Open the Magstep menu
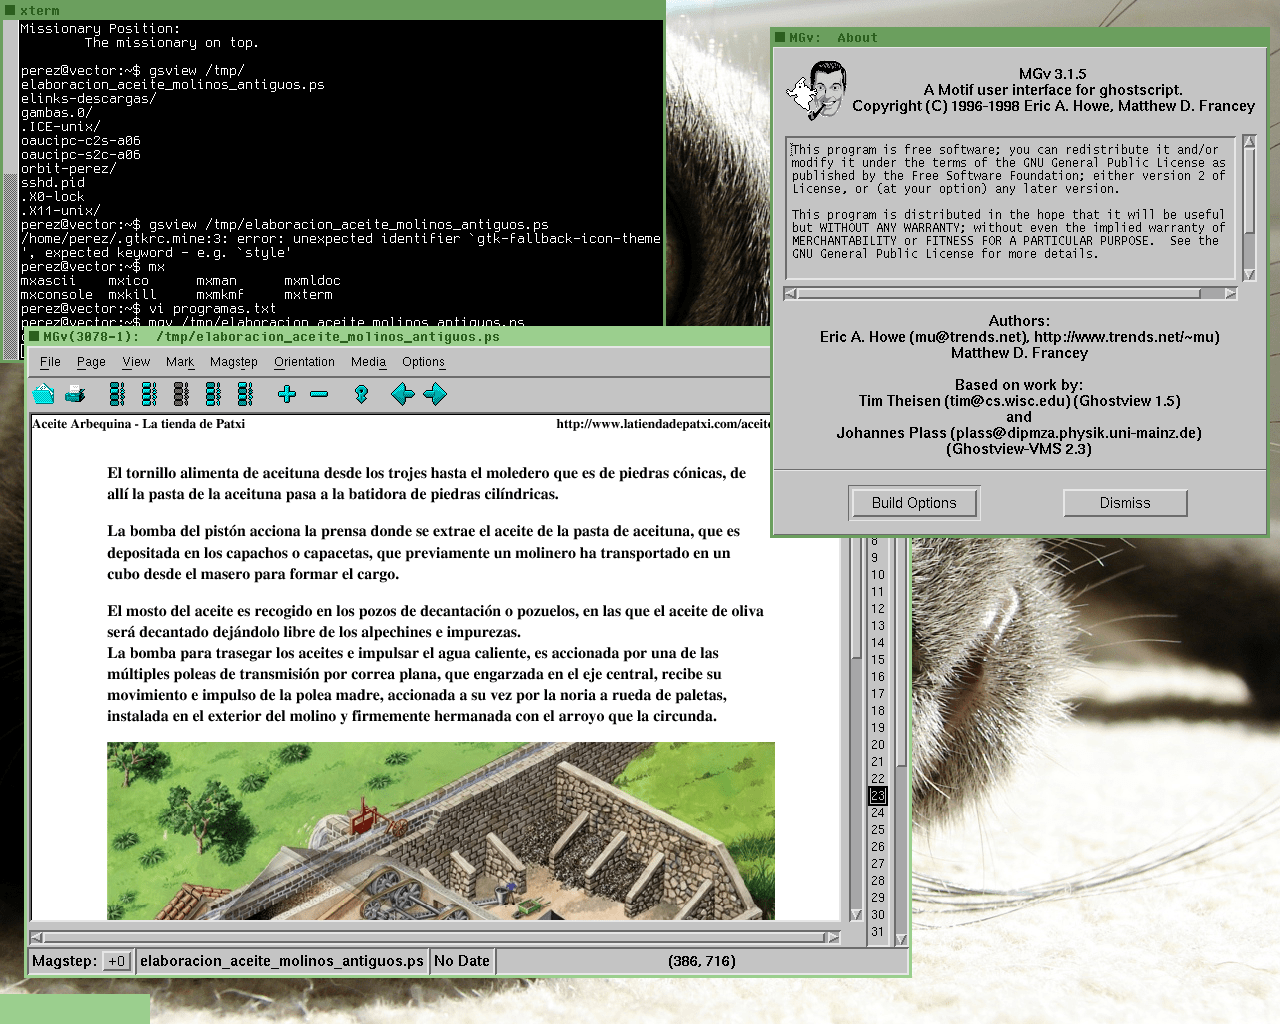 233,362
